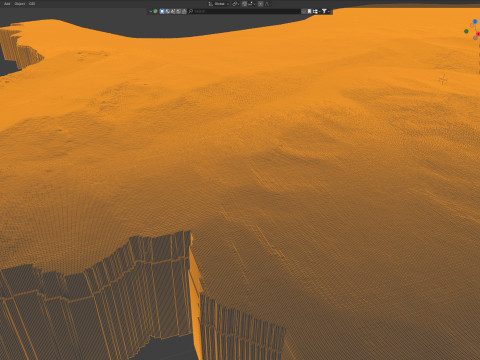Open the Global transform orientation dropdown

(x=219, y=4)
